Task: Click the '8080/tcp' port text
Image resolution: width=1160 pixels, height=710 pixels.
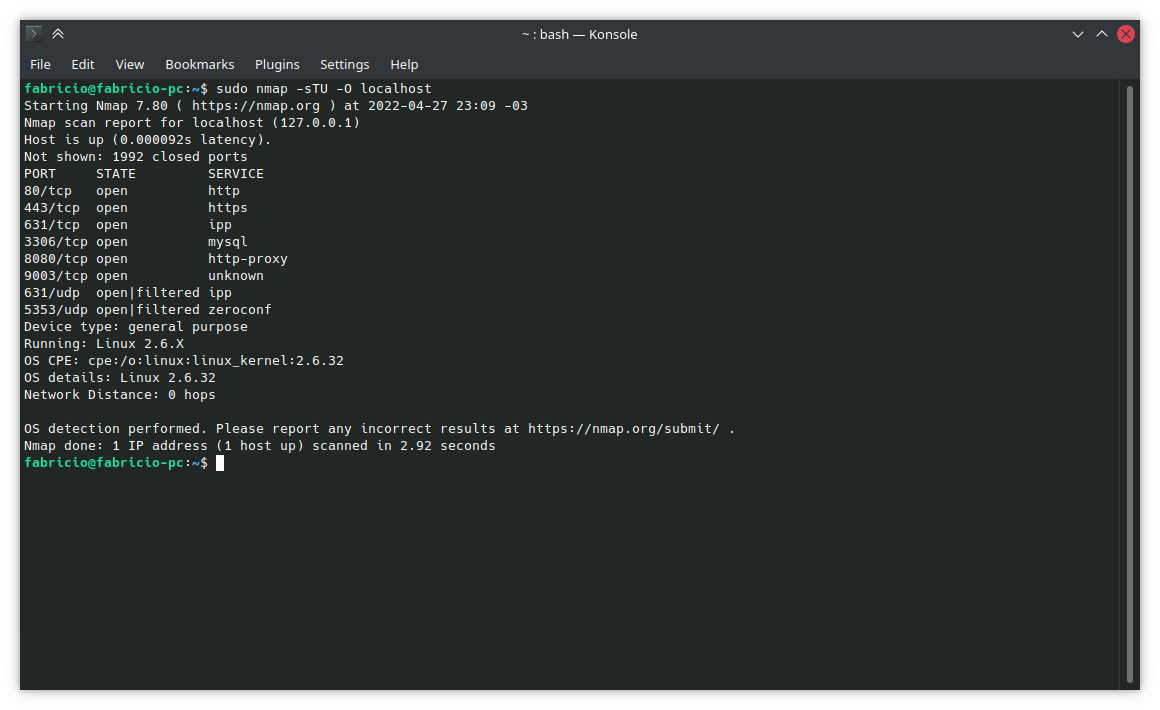Action: (55, 259)
